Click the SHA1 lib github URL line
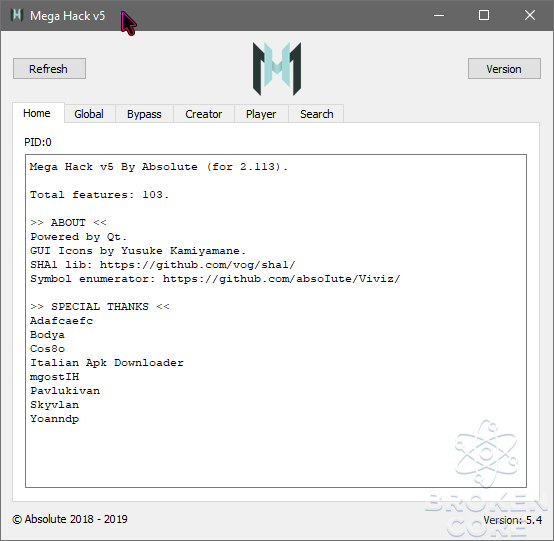Viewport: 554px width, 541px height. point(163,265)
